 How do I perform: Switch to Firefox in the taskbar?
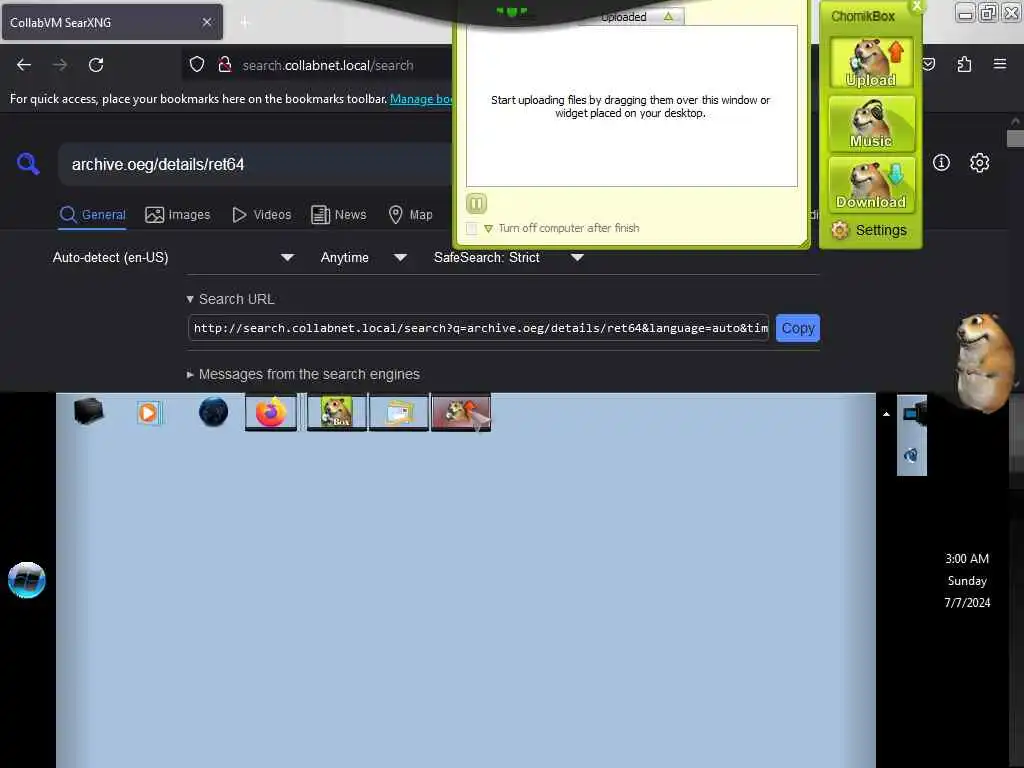(271, 412)
